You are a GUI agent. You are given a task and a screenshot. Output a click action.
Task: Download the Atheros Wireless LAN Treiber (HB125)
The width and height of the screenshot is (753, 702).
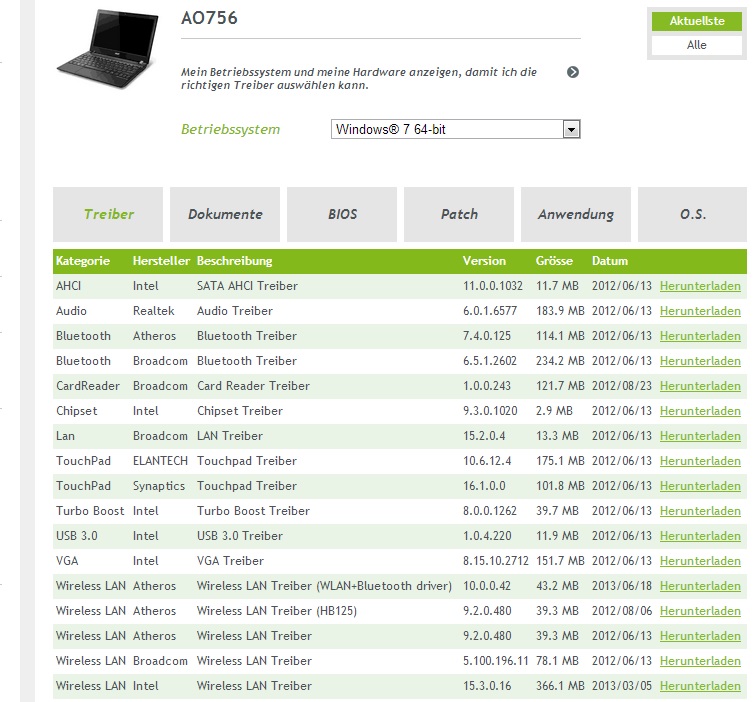coord(700,611)
